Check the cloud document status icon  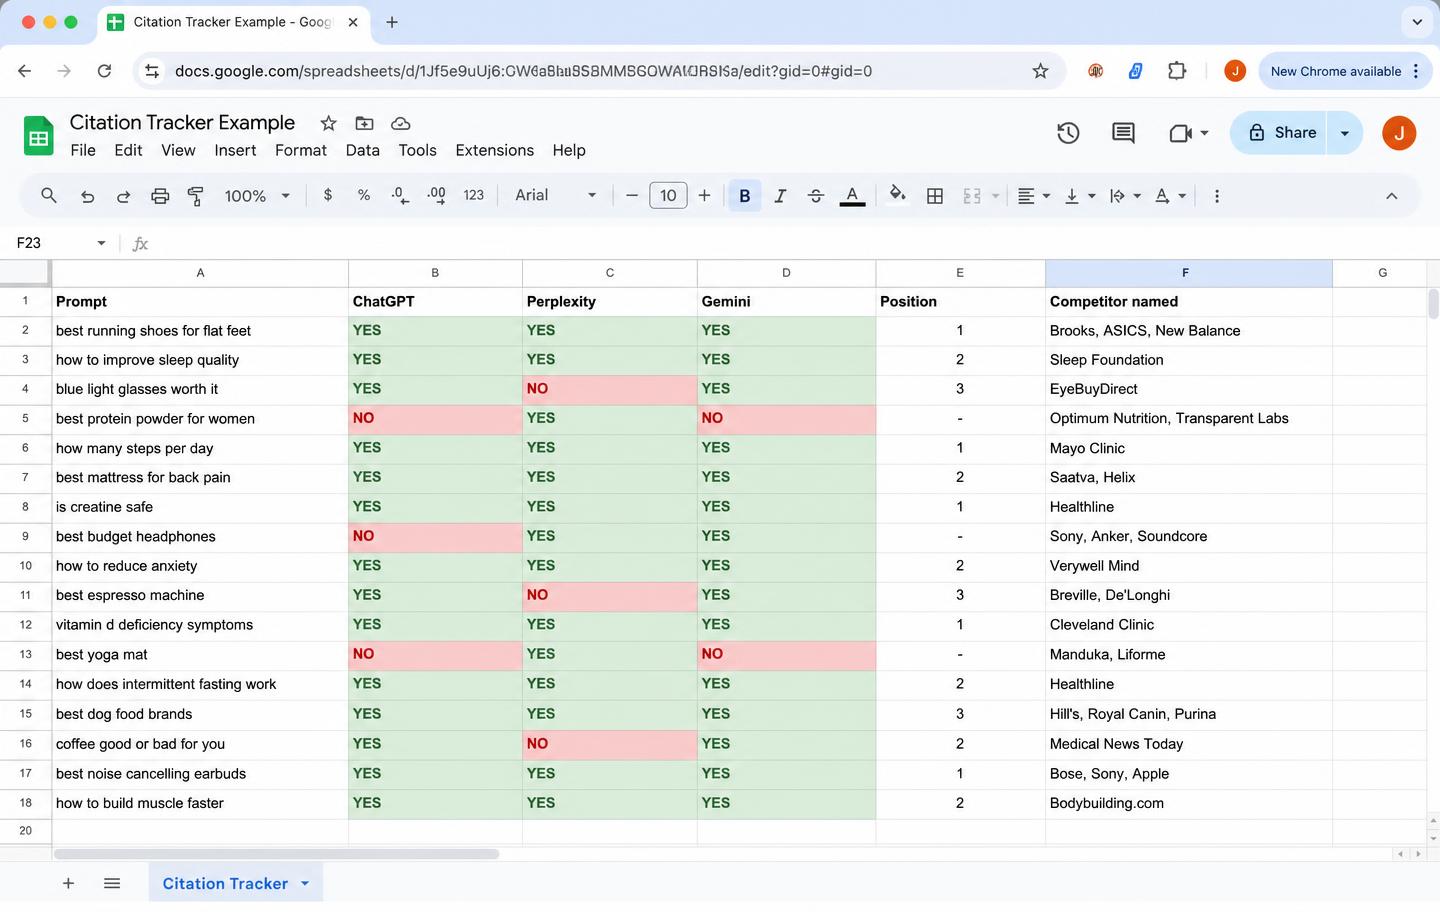coord(400,123)
